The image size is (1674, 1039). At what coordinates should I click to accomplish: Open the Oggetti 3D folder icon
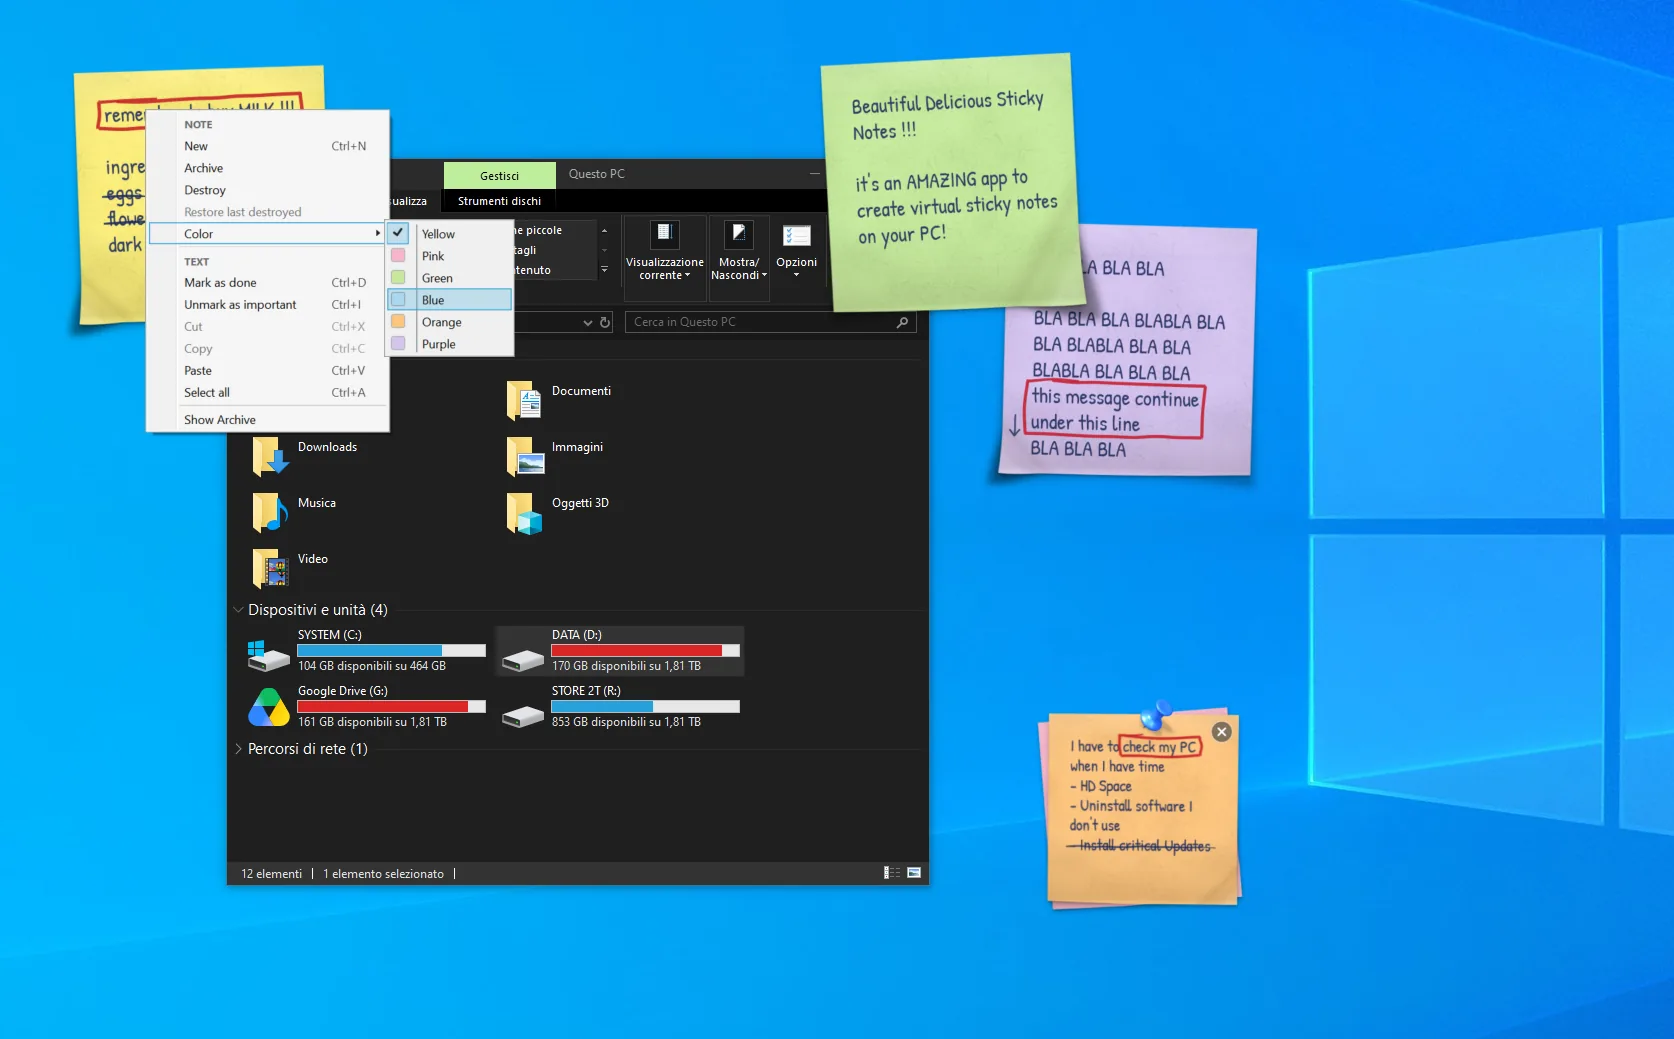pos(524,512)
